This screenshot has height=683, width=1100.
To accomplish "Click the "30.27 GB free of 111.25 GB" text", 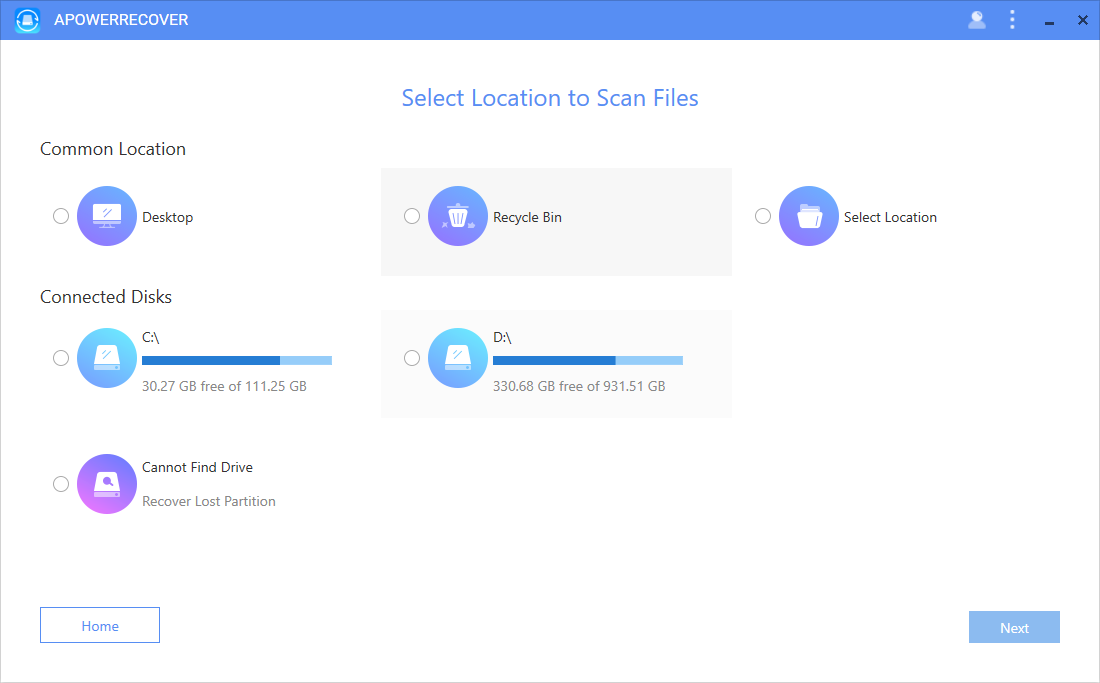I will 224,386.
